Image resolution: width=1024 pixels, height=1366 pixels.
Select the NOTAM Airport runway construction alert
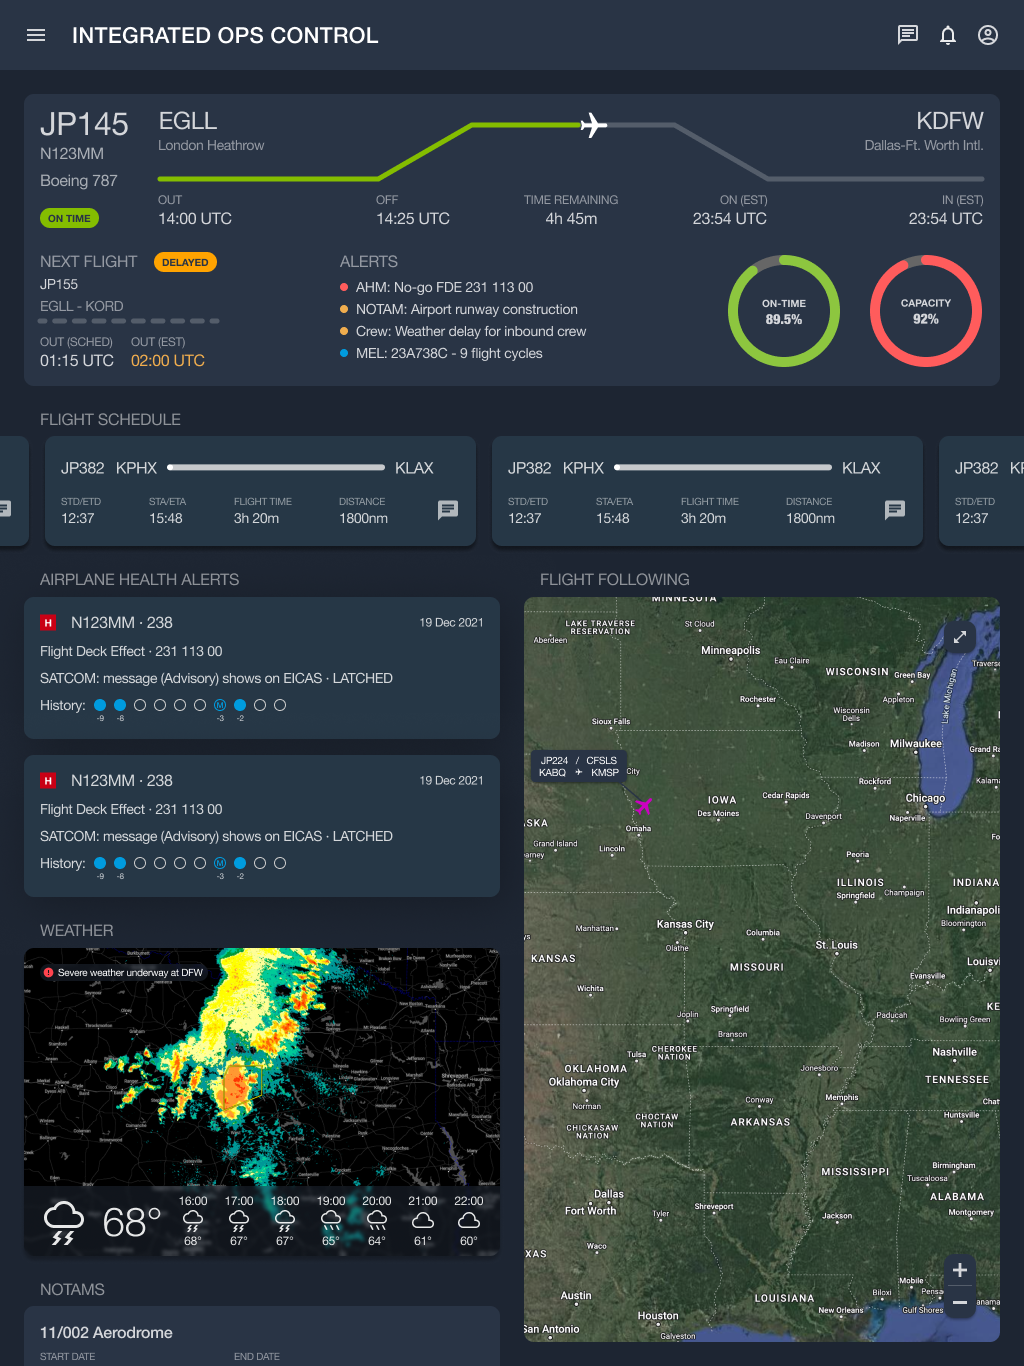pos(459,309)
